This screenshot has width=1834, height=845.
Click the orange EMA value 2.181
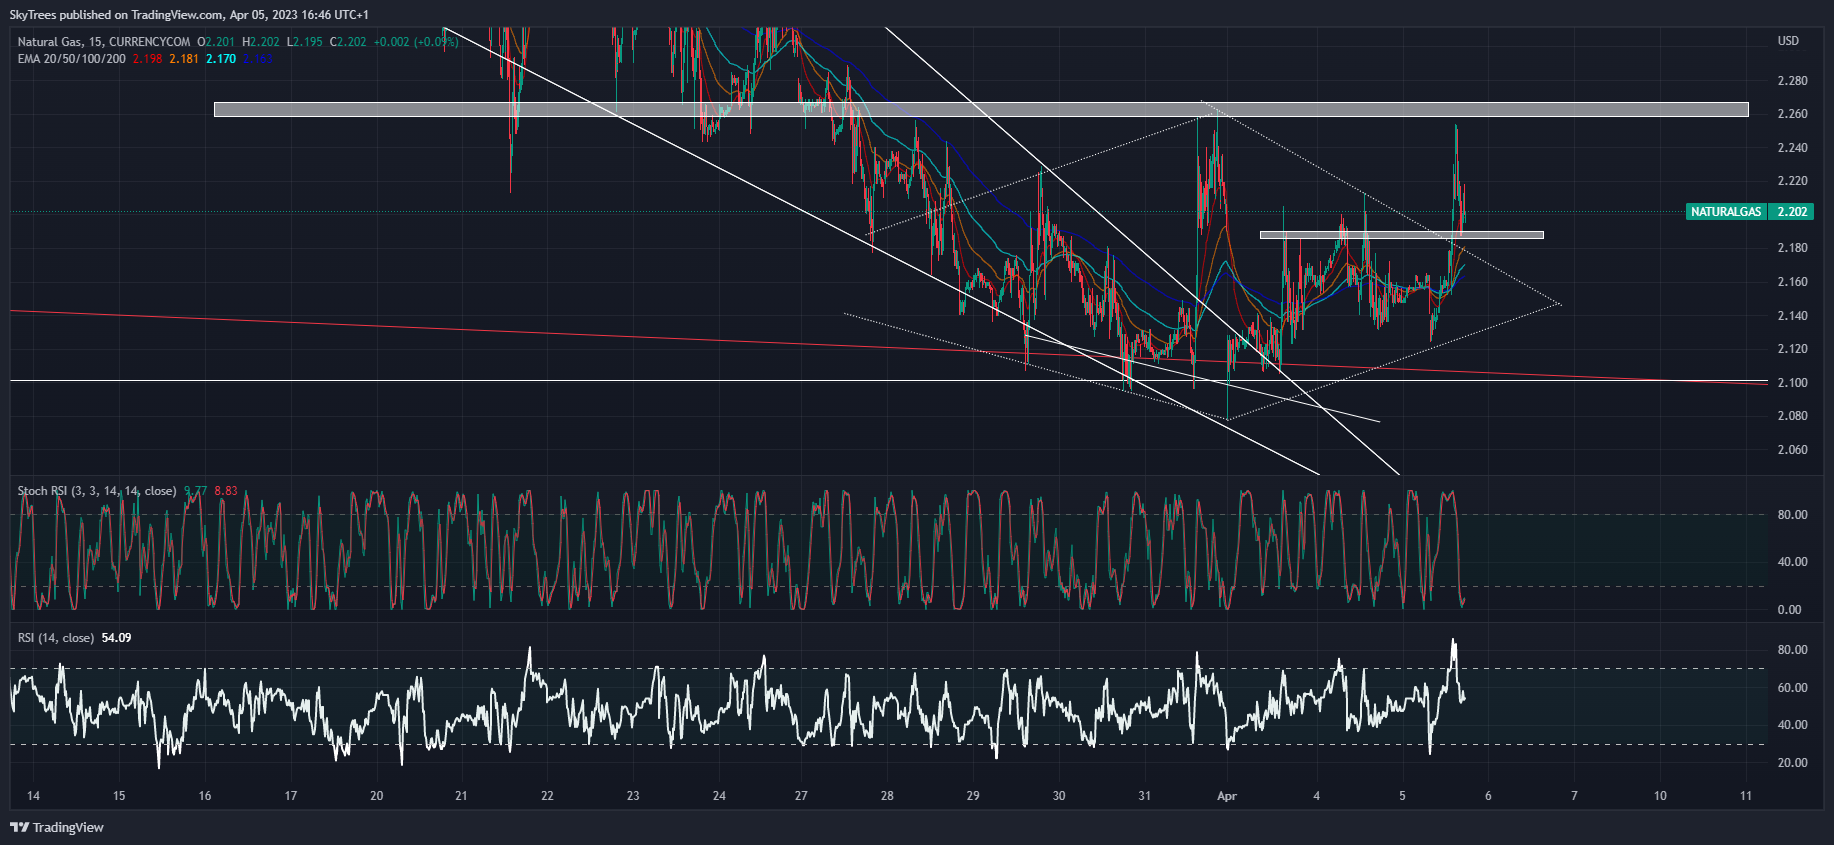pos(184,59)
